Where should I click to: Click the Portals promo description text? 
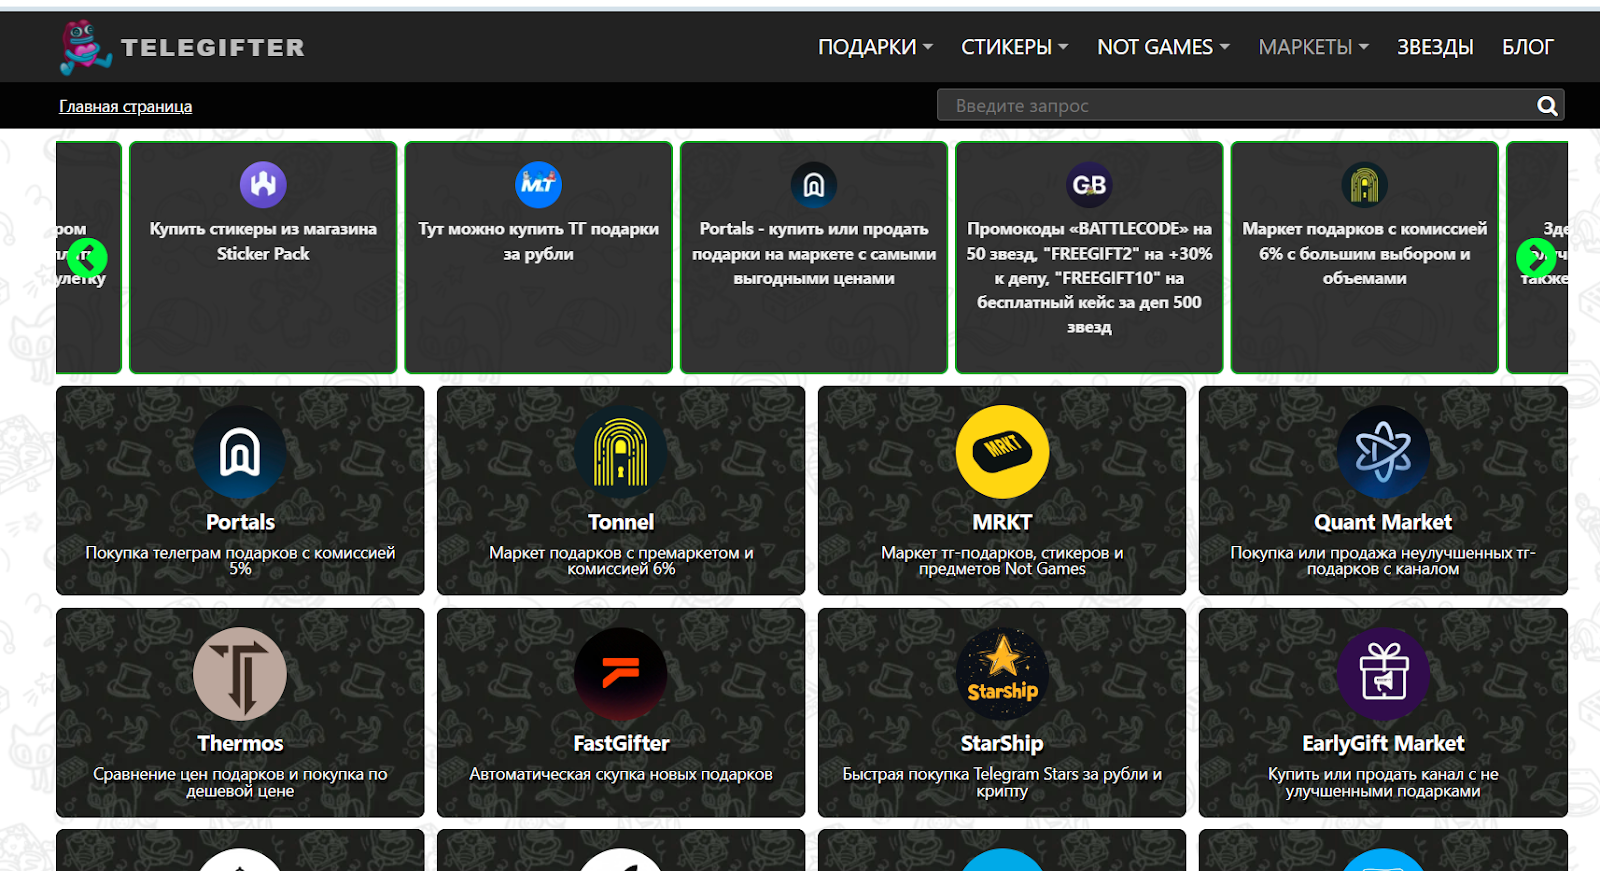pos(814,253)
